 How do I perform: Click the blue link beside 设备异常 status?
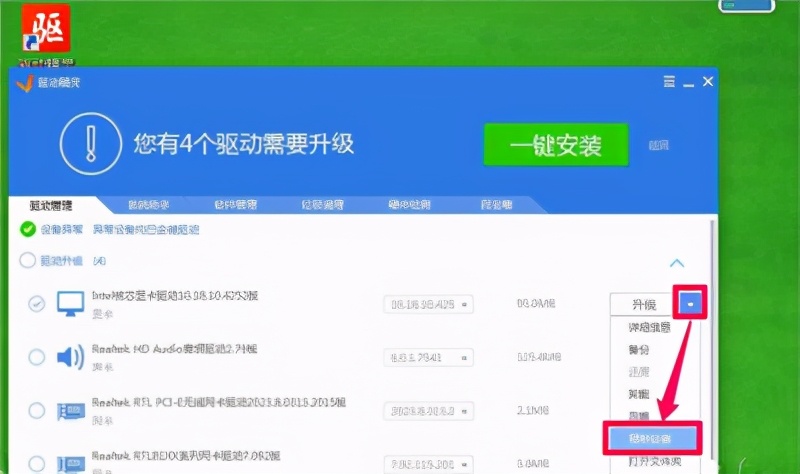click(x=145, y=230)
